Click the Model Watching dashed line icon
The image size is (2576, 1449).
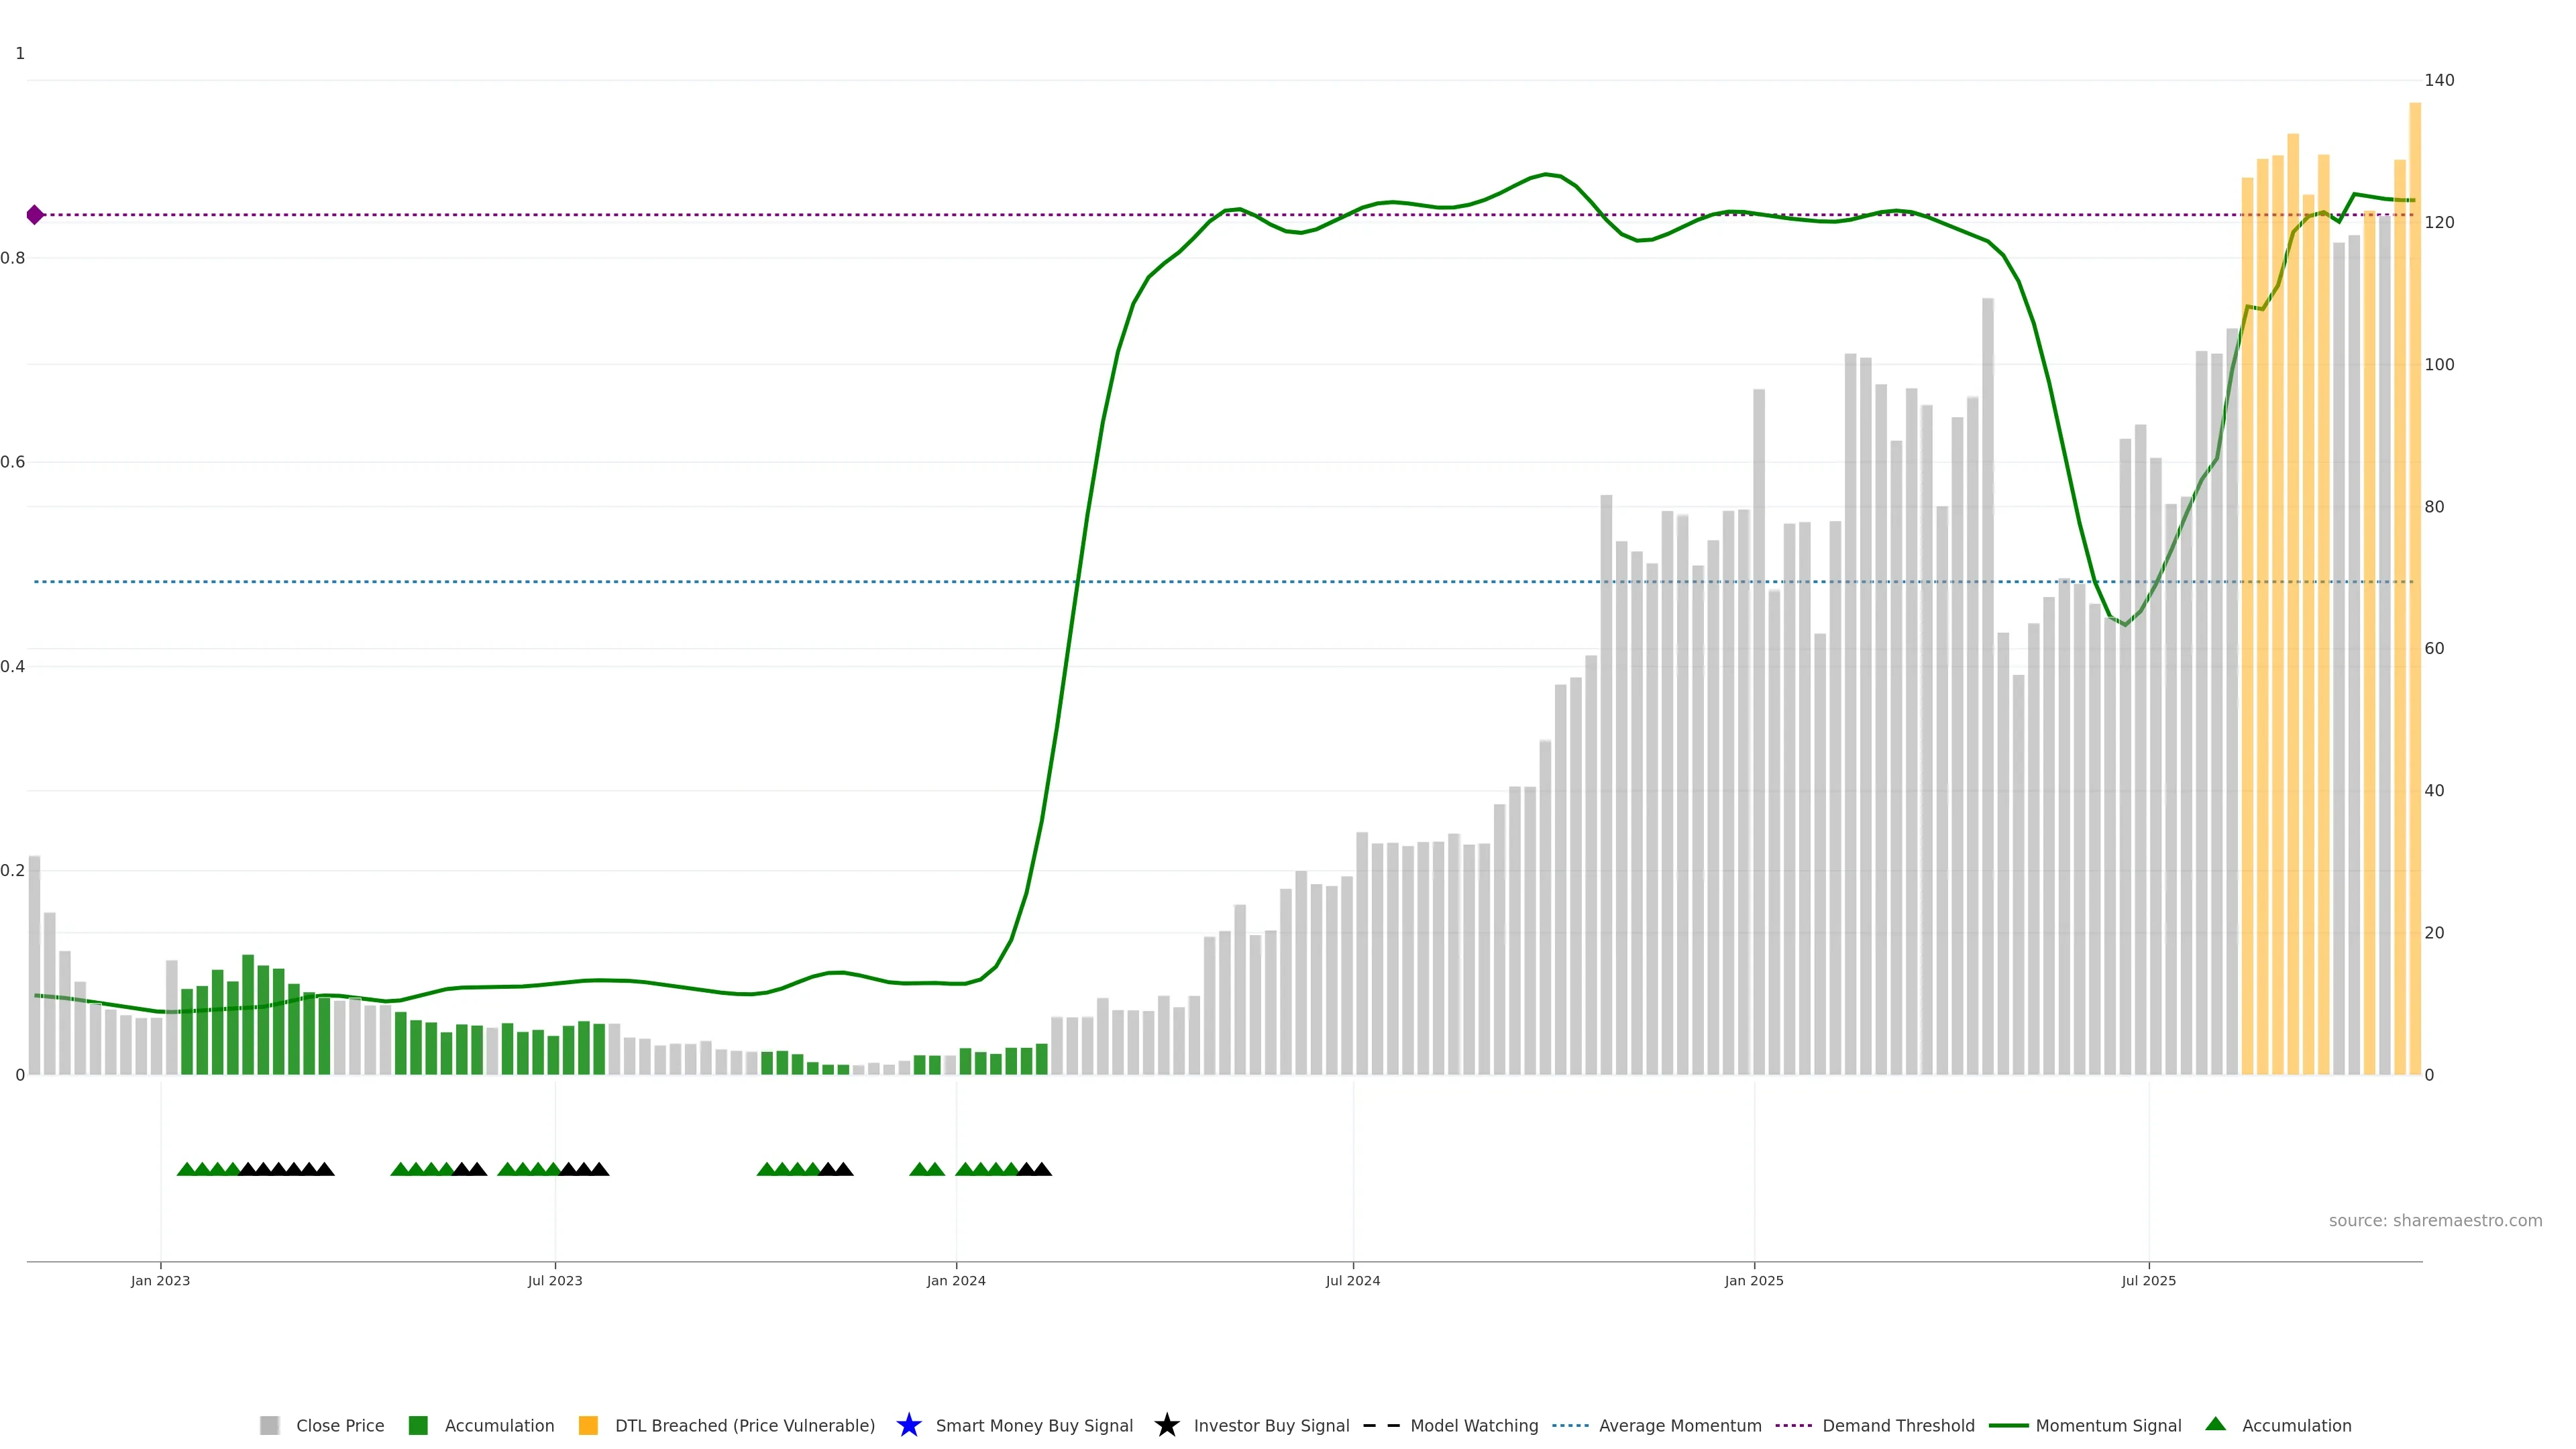click(1381, 1425)
